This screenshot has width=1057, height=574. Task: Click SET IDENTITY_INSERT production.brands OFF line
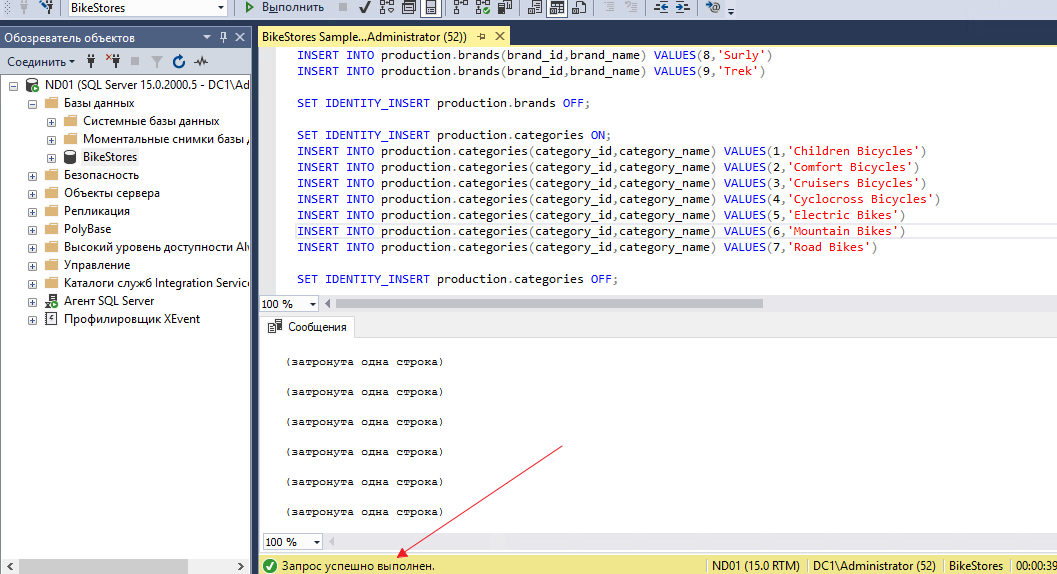click(444, 103)
